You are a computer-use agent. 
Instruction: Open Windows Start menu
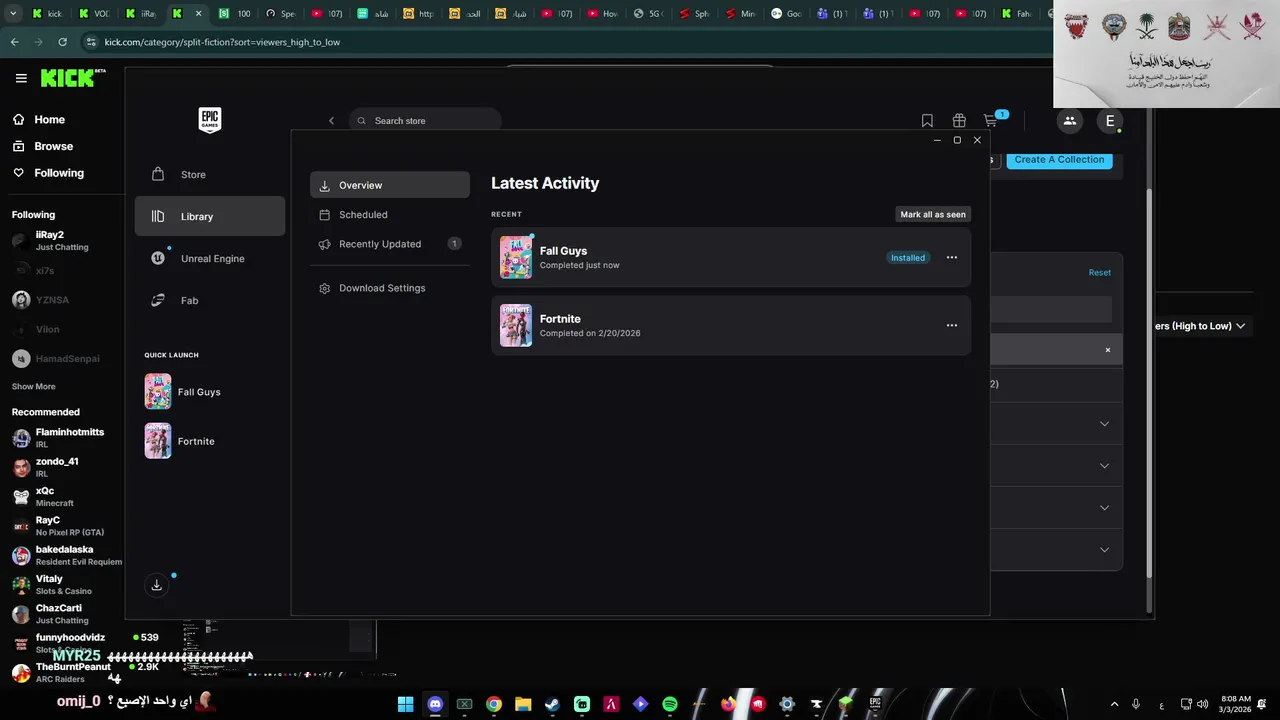405,704
